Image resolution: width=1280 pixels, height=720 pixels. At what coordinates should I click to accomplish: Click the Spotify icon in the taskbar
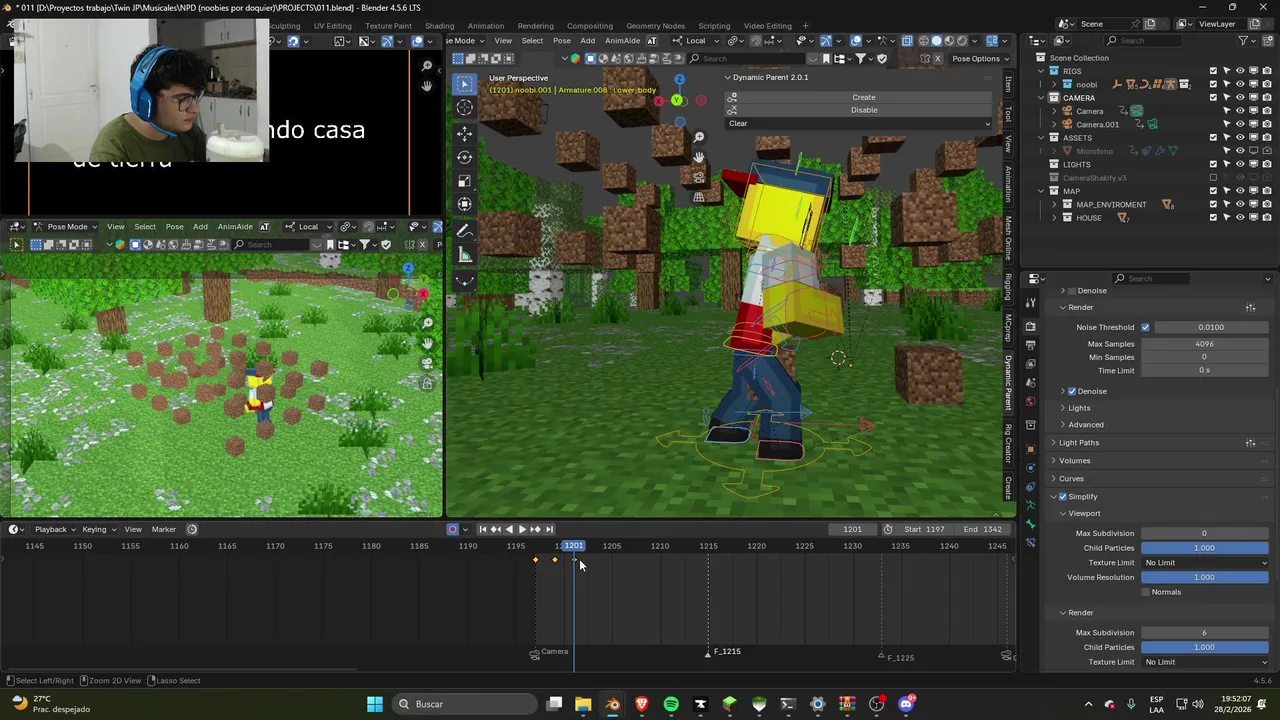click(671, 704)
